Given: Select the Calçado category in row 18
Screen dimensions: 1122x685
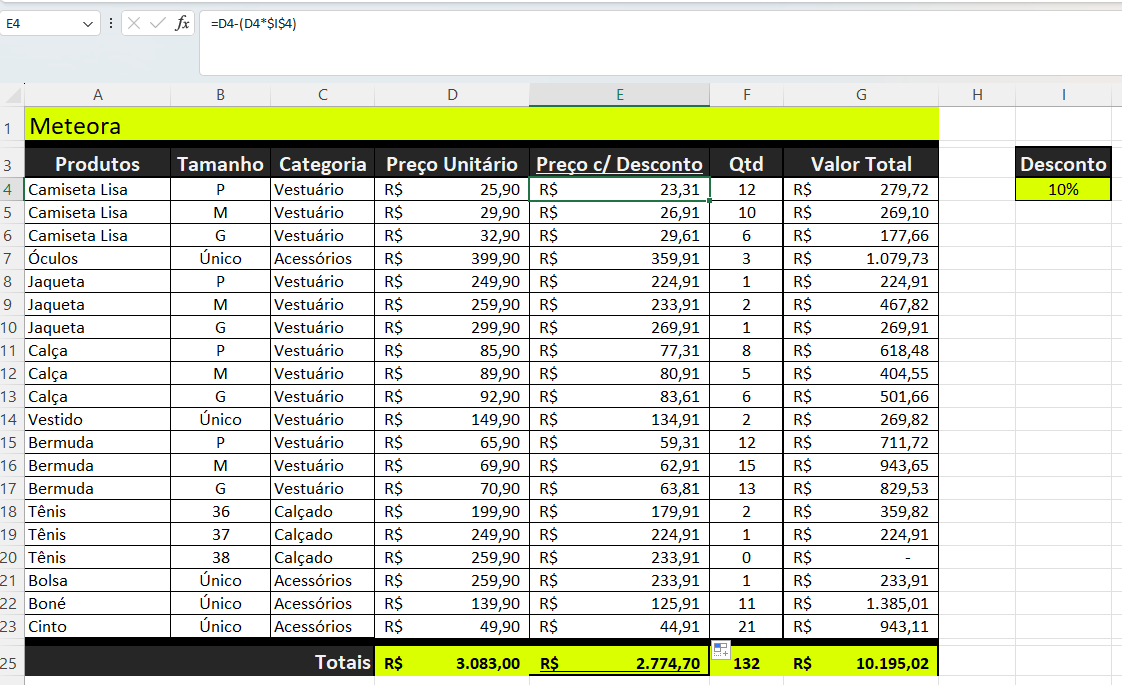Looking at the screenshot, I should coord(323,512).
